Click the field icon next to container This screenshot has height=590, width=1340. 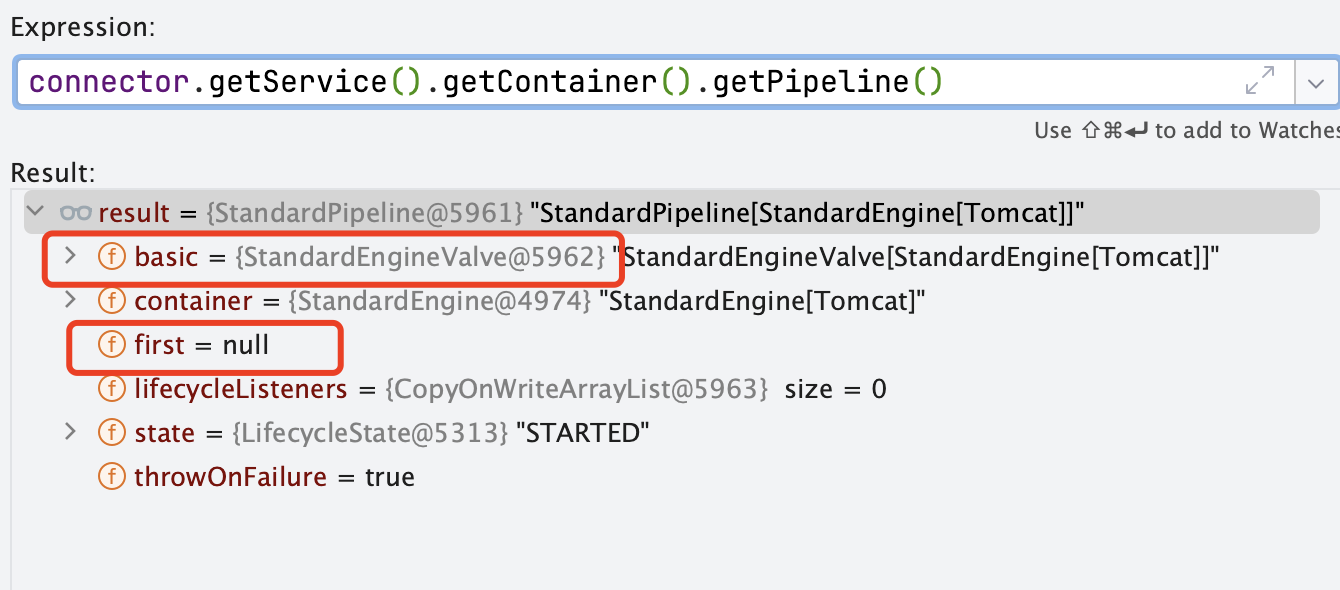click(x=110, y=301)
